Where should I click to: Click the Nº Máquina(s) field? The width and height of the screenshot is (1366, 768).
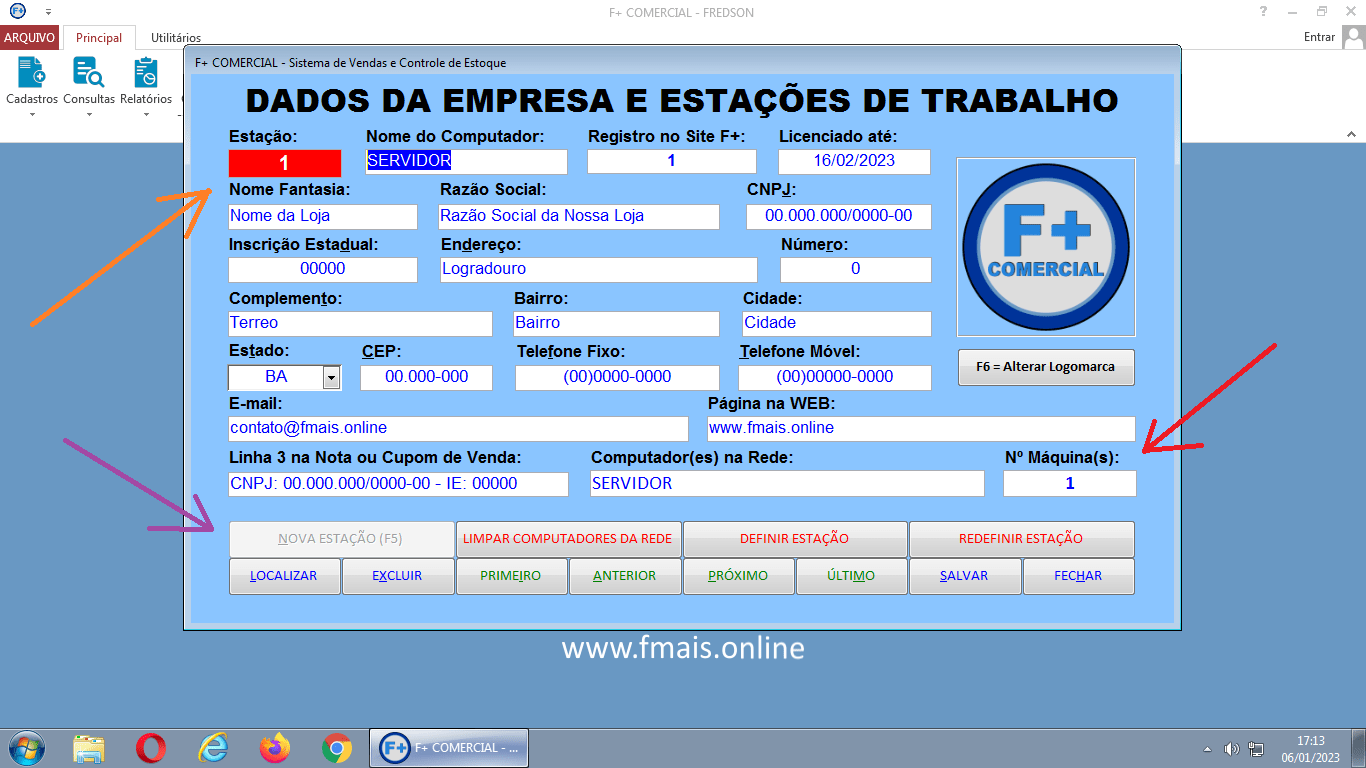[1070, 484]
